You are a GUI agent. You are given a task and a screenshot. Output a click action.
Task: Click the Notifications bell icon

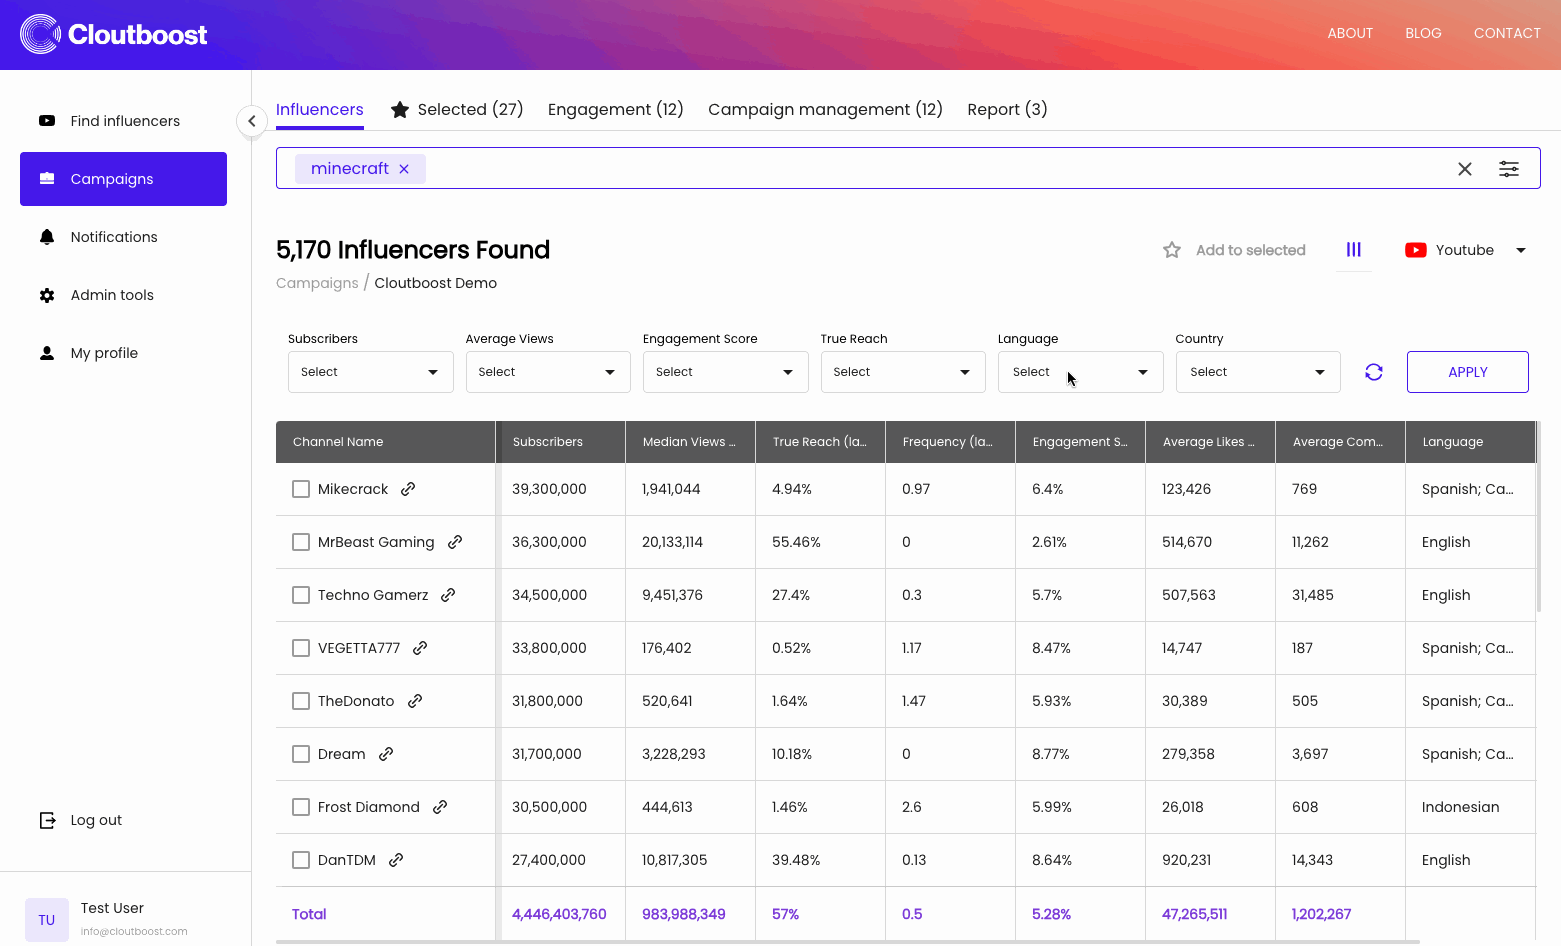[x=47, y=237]
